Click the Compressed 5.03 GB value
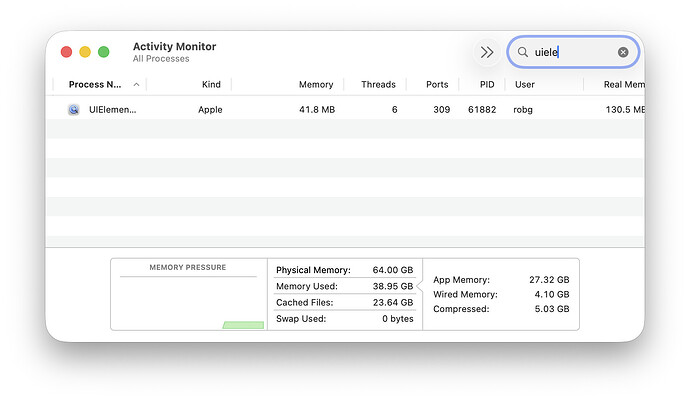This screenshot has width=690, height=401. [552, 309]
